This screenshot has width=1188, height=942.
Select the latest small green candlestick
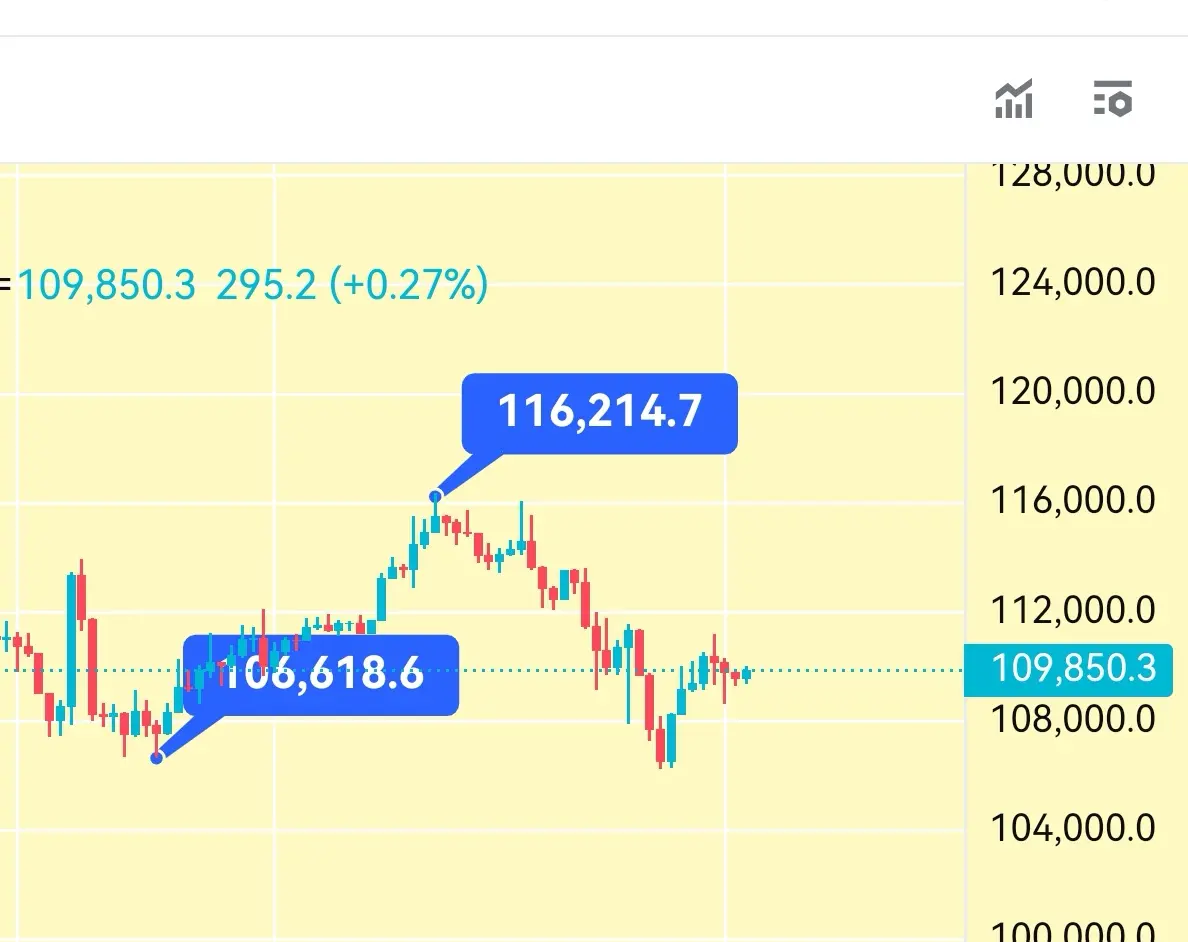pyautogui.click(x=747, y=674)
